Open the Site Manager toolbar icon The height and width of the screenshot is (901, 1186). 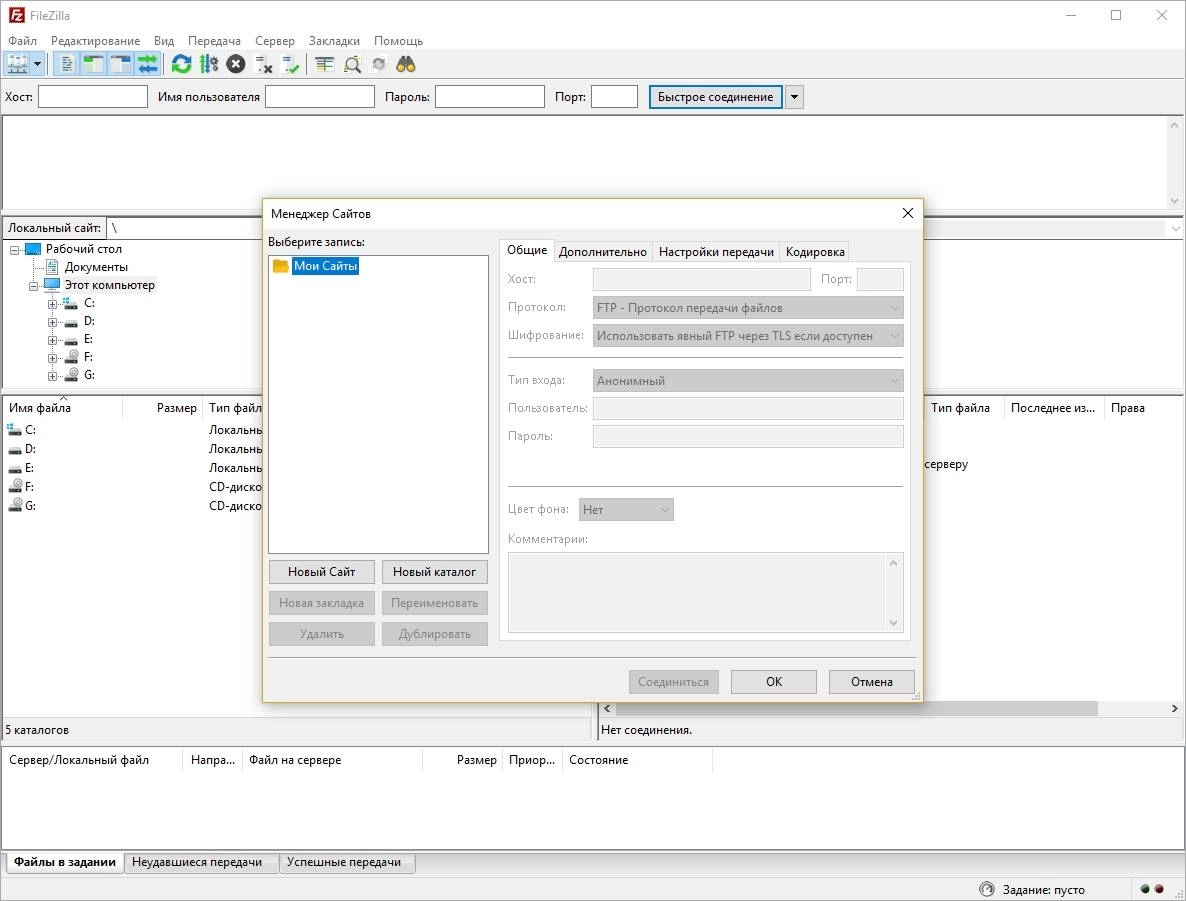17,64
